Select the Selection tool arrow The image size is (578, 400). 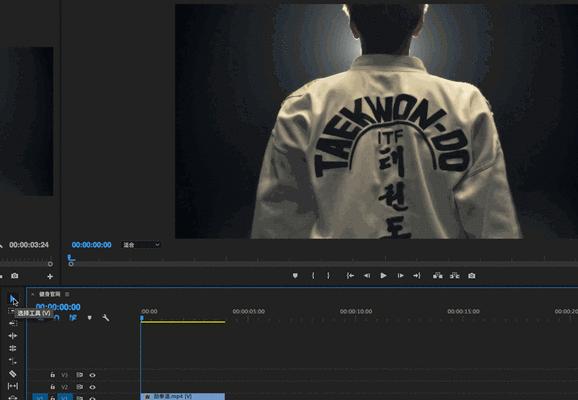[x=13, y=299]
